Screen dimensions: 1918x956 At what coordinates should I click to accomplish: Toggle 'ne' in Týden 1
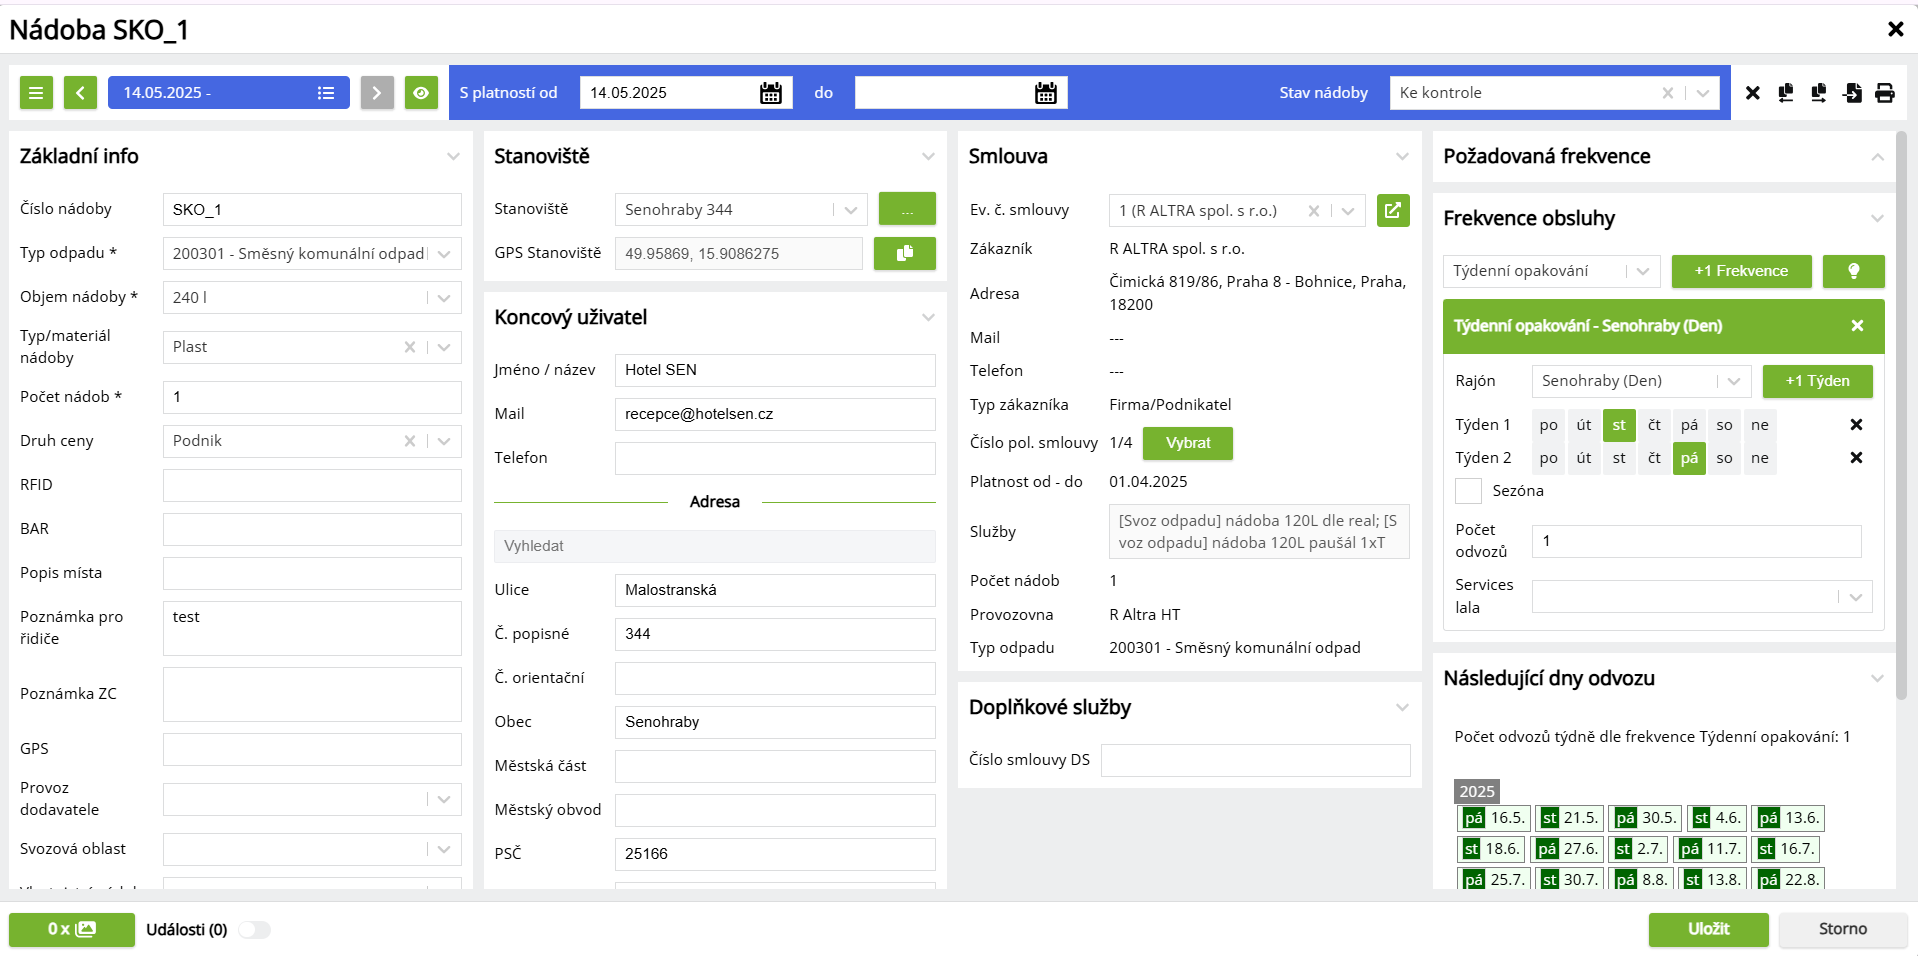[1760, 425]
